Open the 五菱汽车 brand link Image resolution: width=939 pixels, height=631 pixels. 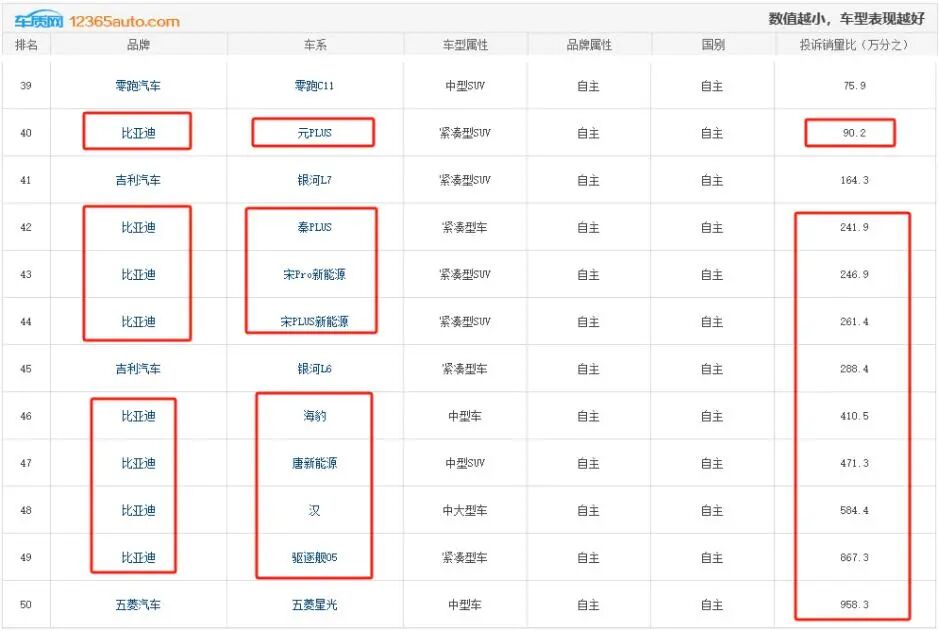(138, 605)
